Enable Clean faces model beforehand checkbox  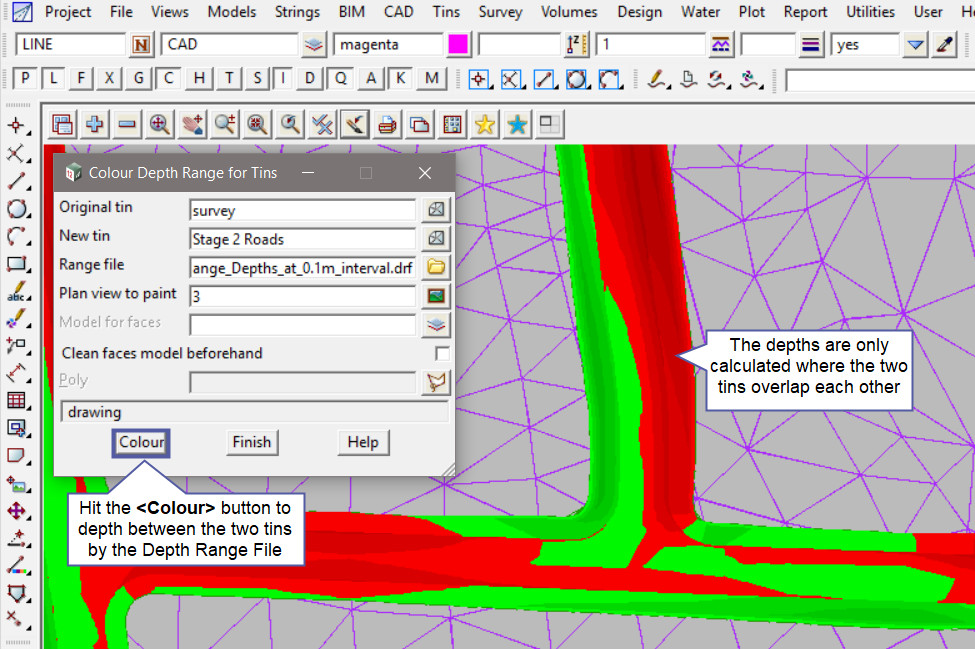[x=442, y=354]
